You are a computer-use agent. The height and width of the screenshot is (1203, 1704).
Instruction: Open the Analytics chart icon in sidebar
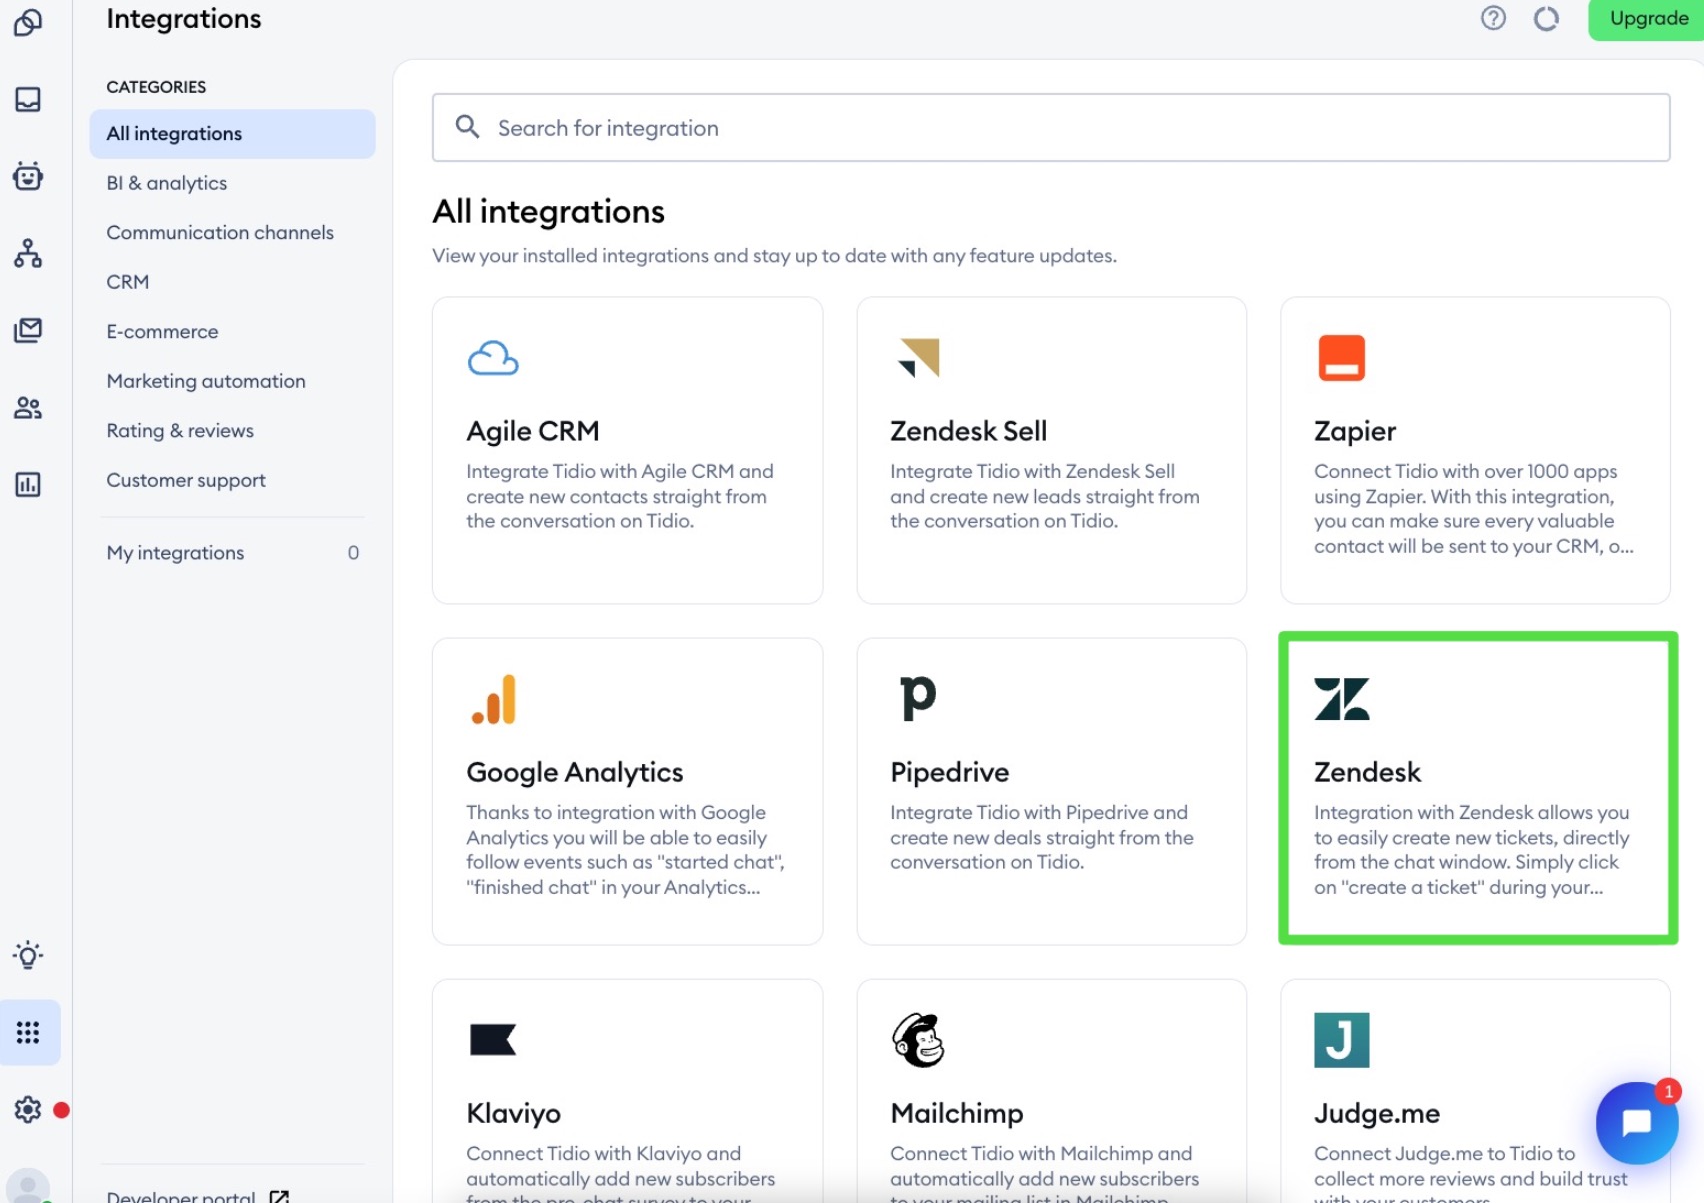tap(28, 485)
